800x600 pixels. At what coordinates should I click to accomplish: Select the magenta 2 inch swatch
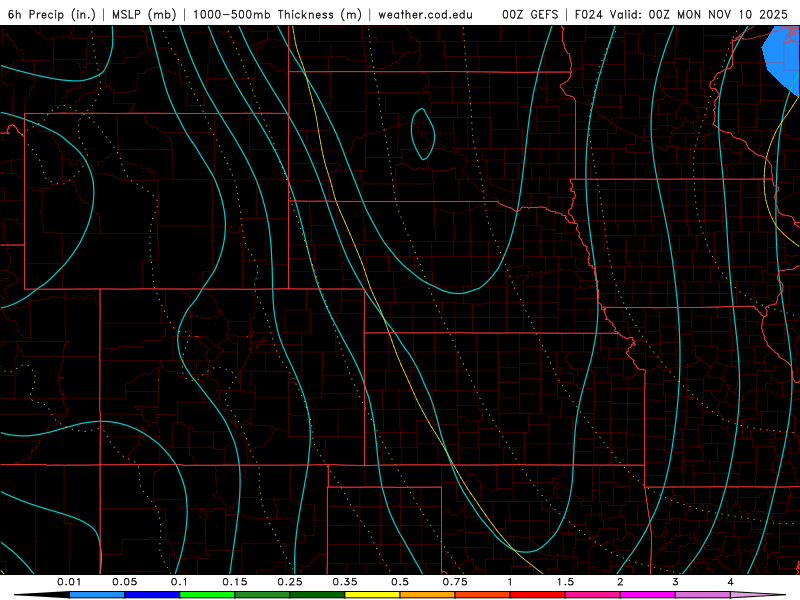[648, 595]
